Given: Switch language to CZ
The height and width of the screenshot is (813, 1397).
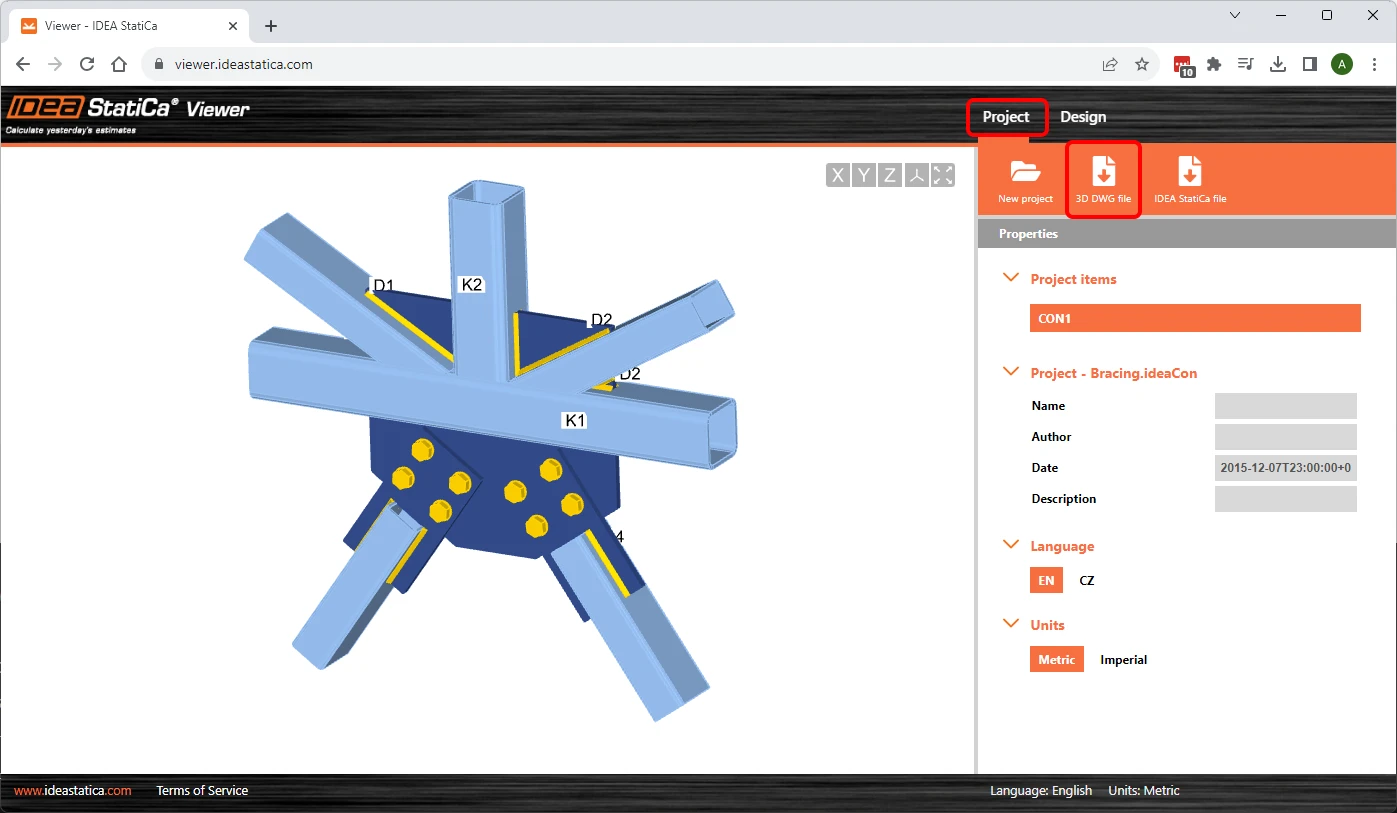Looking at the screenshot, I should point(1087,580).
